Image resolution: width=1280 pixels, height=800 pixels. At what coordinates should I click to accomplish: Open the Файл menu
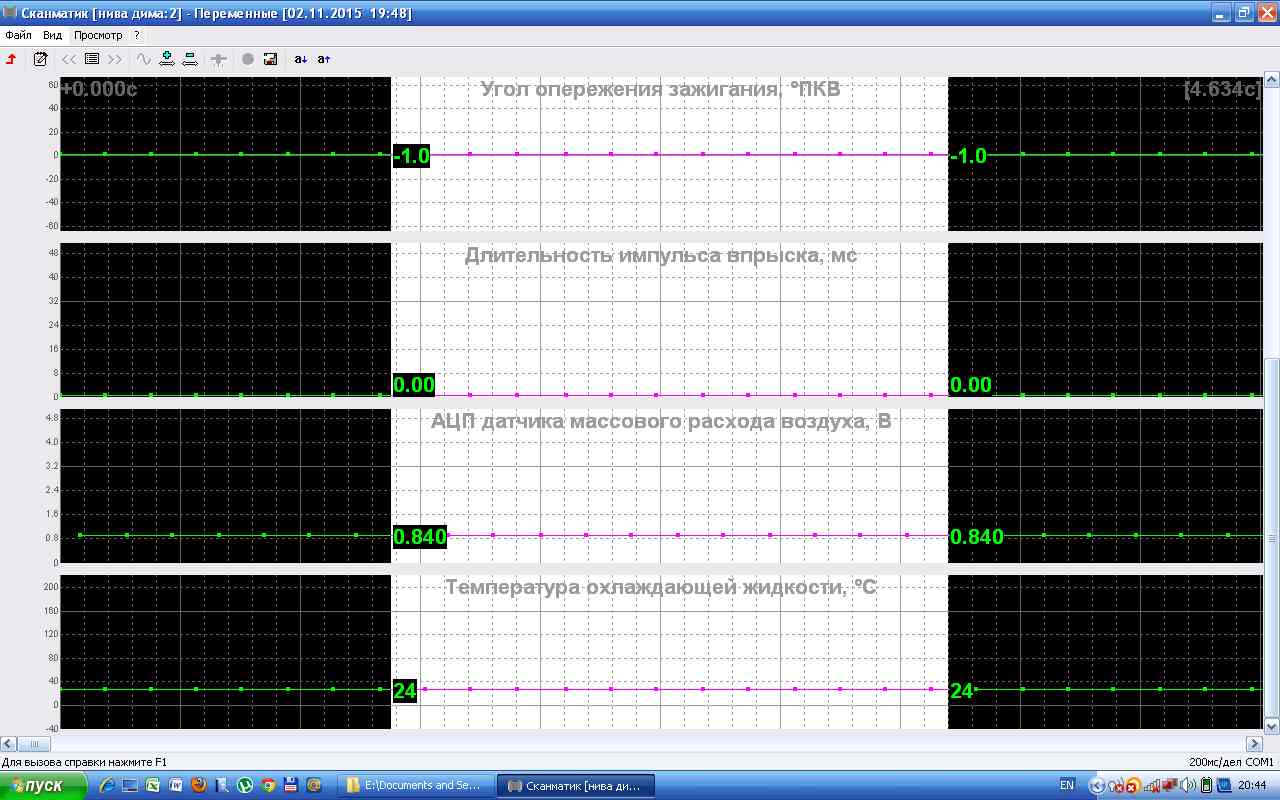pyautogui.click(x=18, y=35)
